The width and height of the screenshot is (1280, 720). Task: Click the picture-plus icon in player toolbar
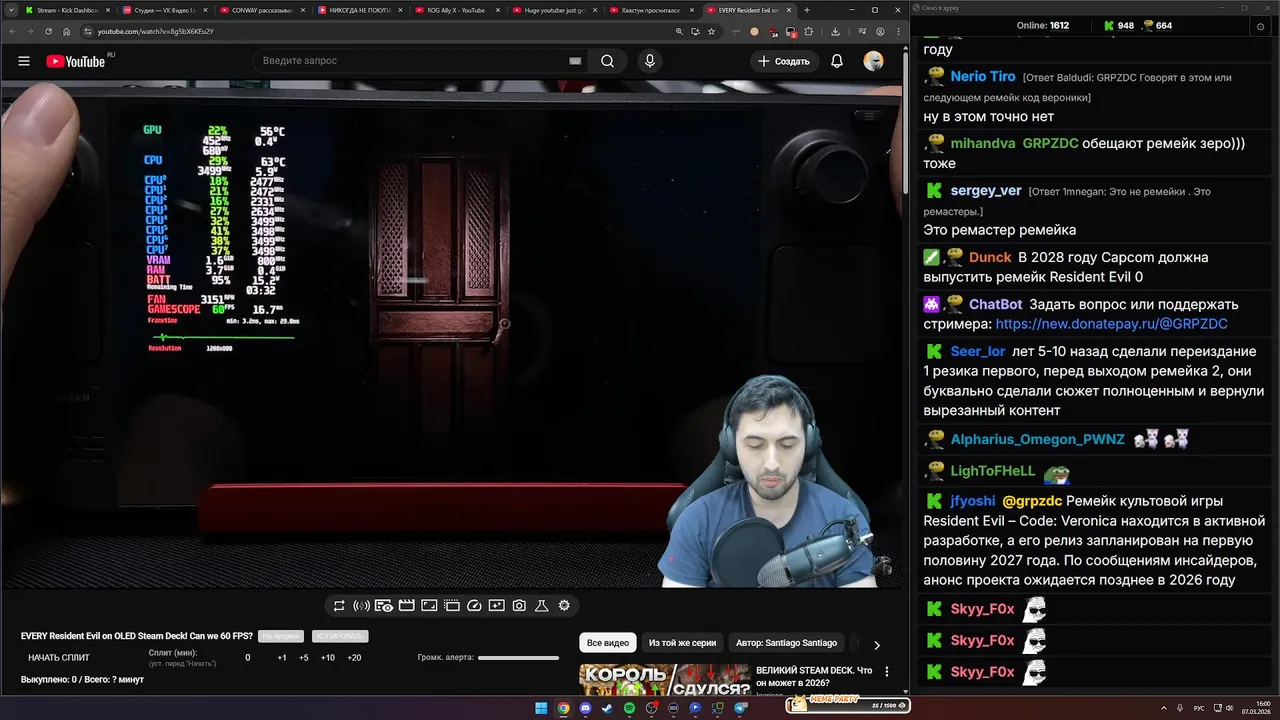point(497,605)
